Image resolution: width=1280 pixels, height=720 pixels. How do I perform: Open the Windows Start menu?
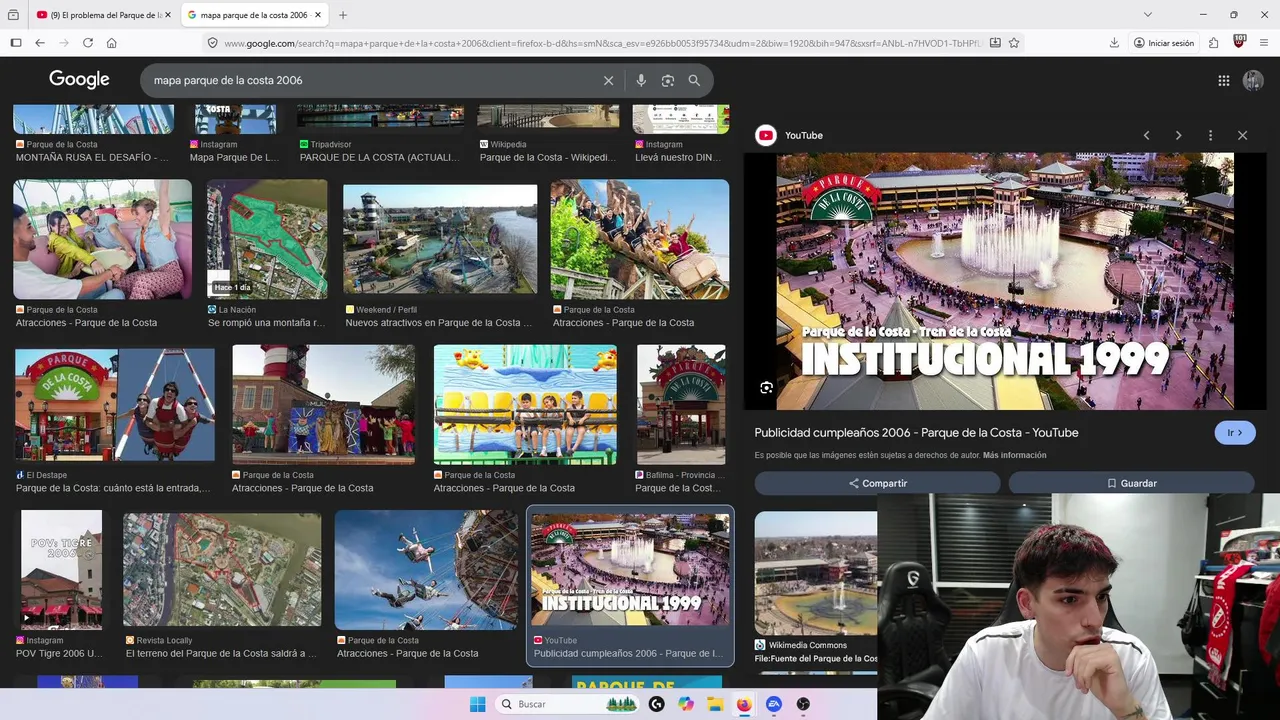click(477, 704)
